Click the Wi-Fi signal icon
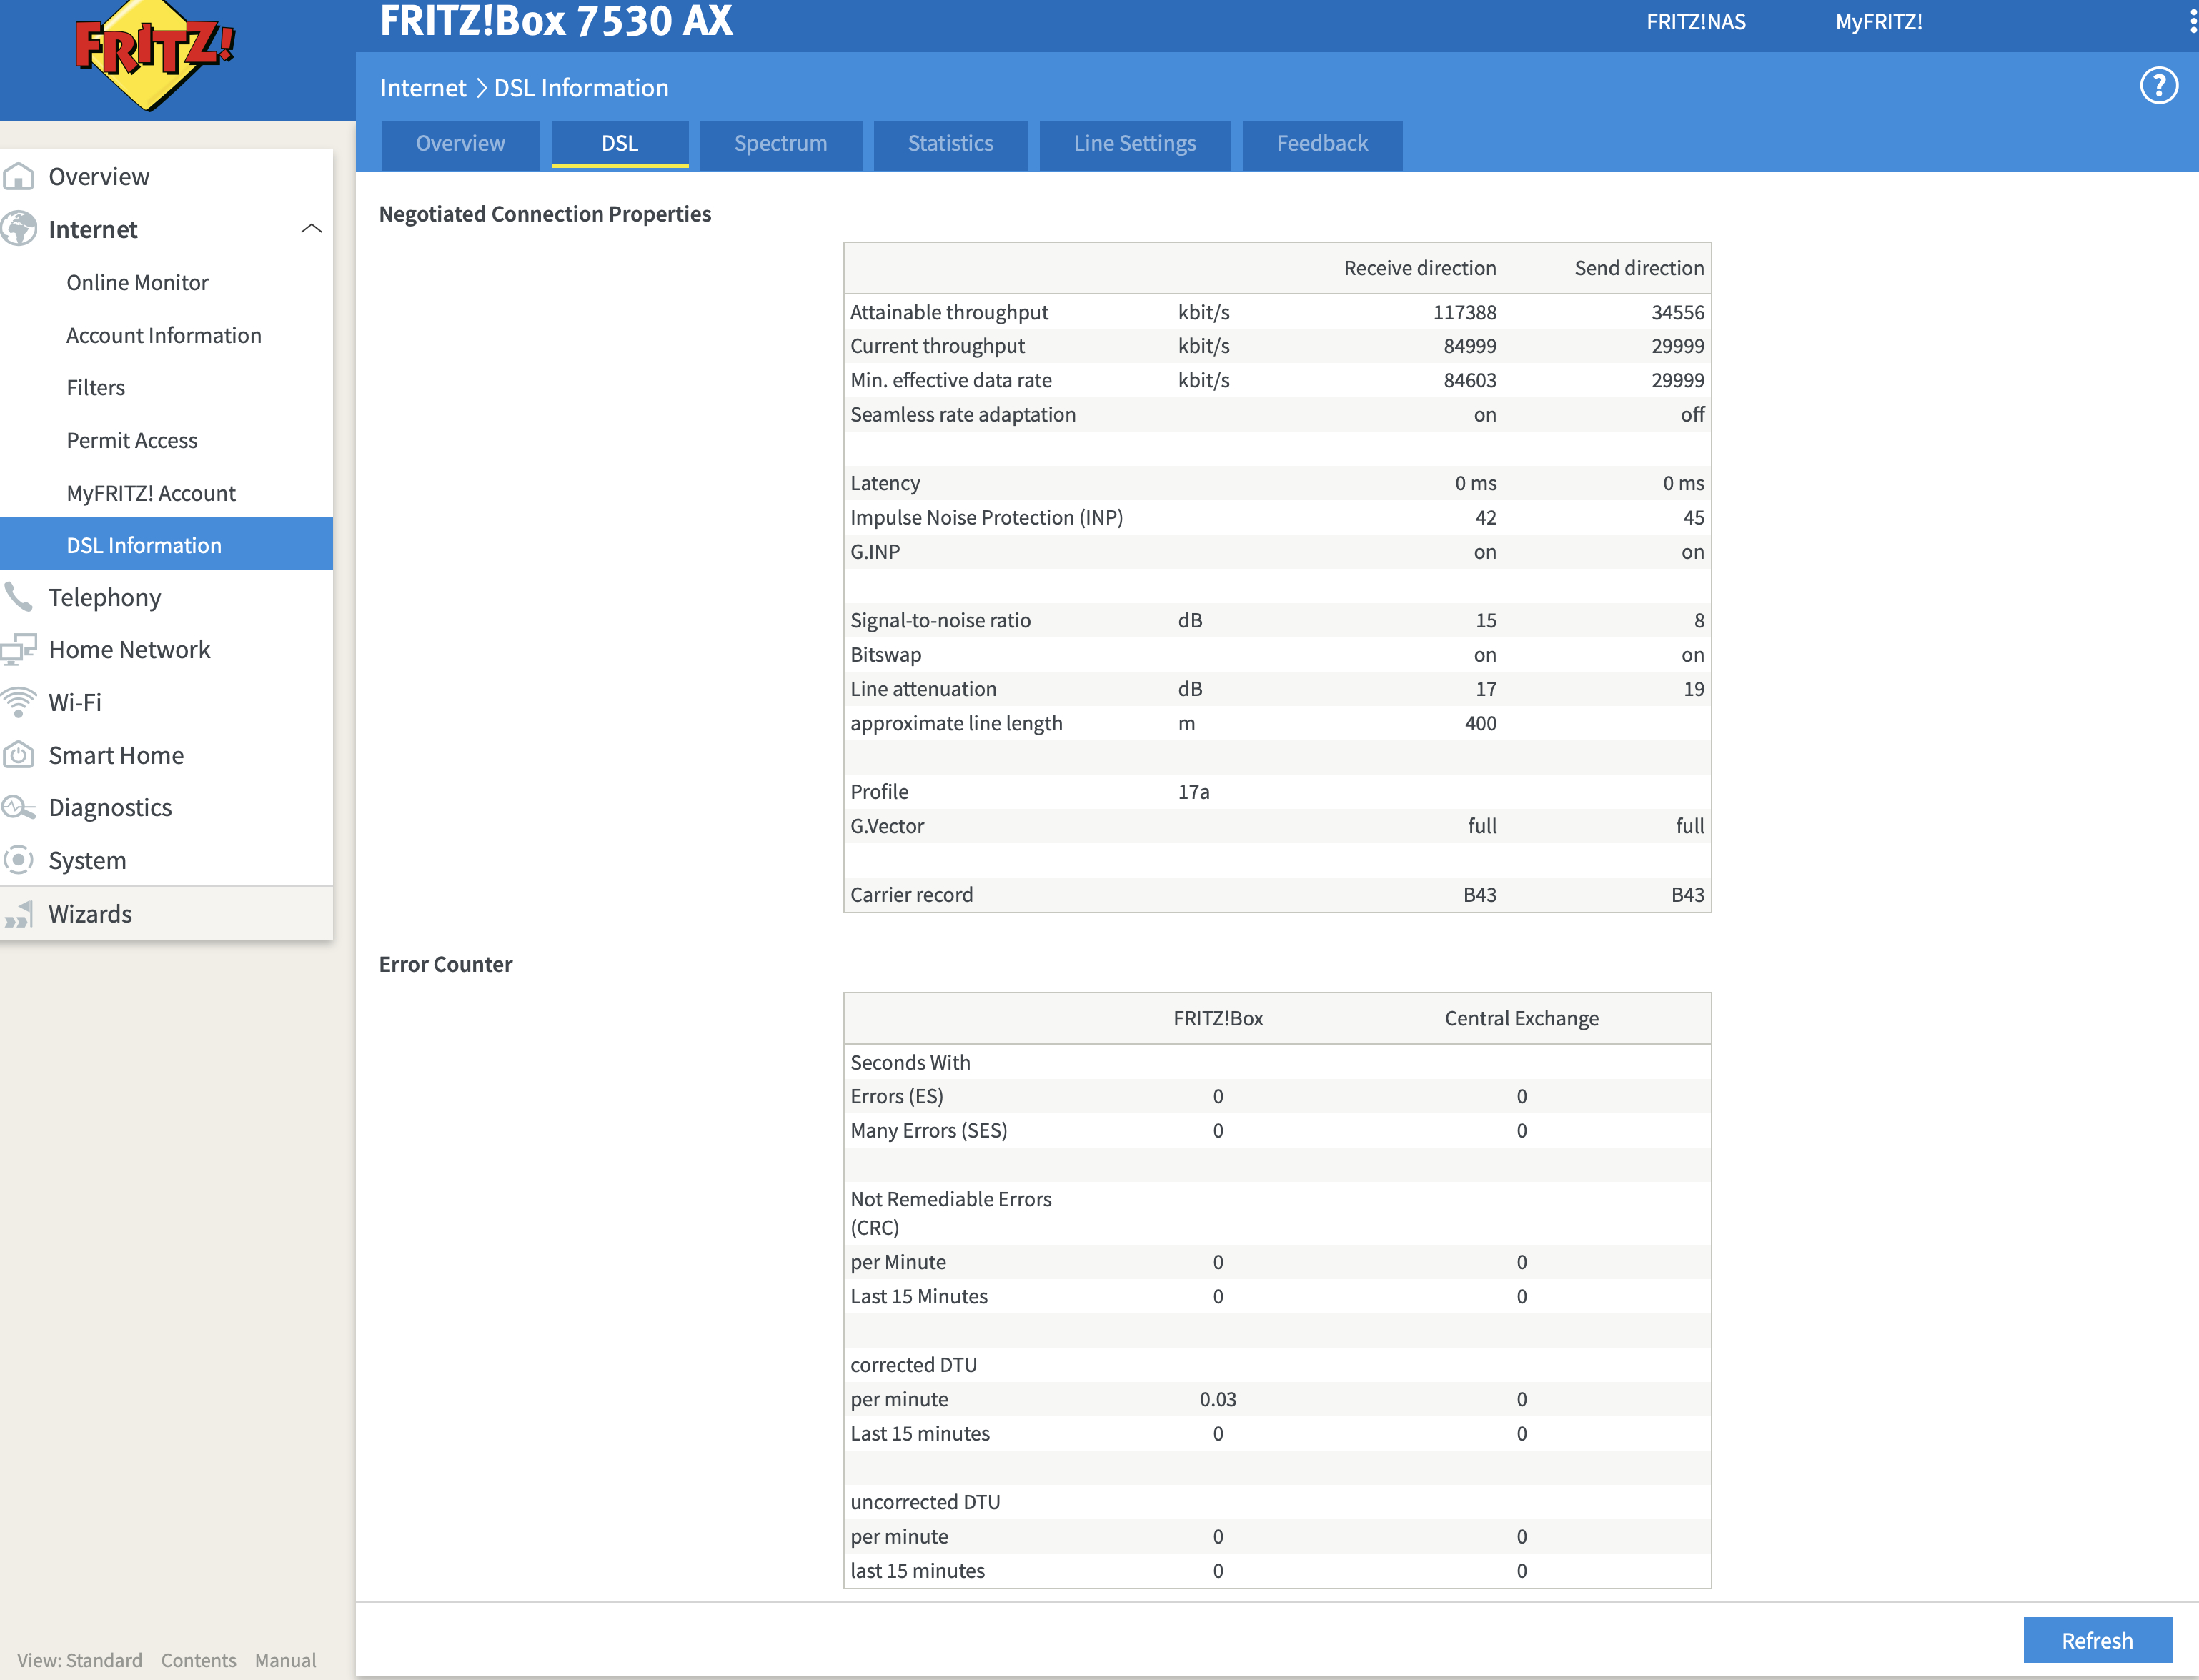 [x=19, y=702]
